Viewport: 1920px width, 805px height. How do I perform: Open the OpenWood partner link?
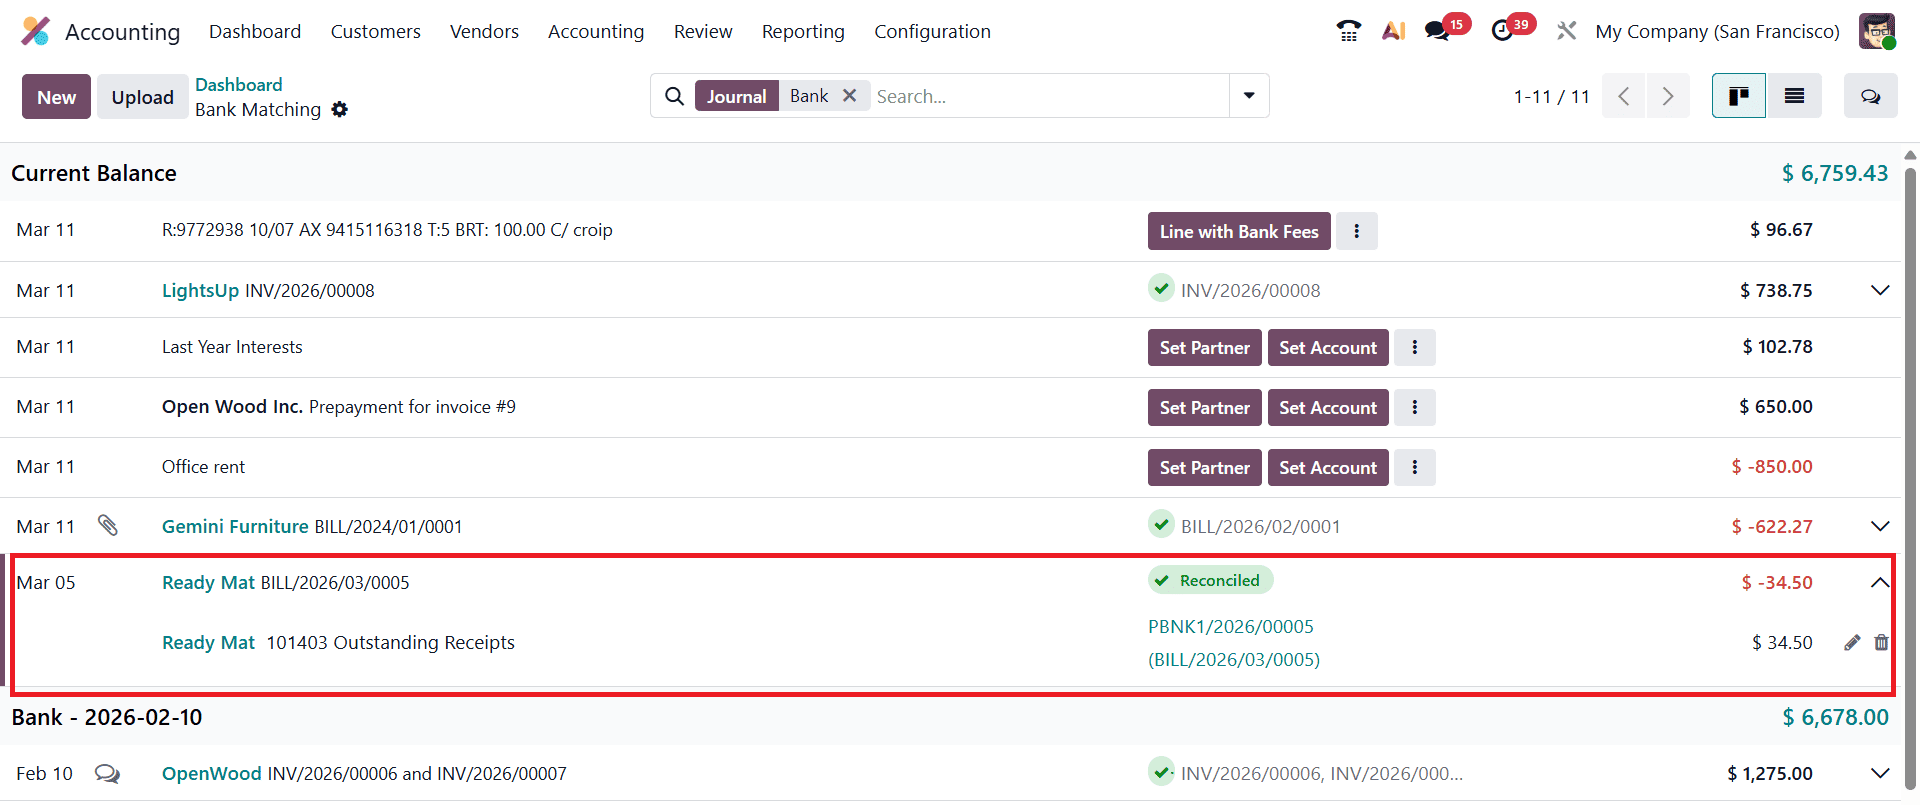[x=211, y=773]
